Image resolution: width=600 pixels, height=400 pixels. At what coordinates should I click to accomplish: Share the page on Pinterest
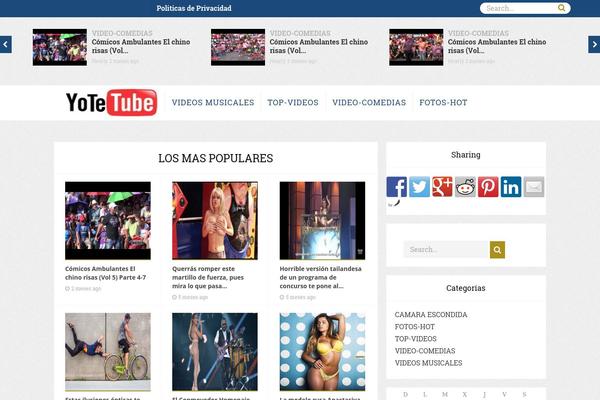click(488, 187)
